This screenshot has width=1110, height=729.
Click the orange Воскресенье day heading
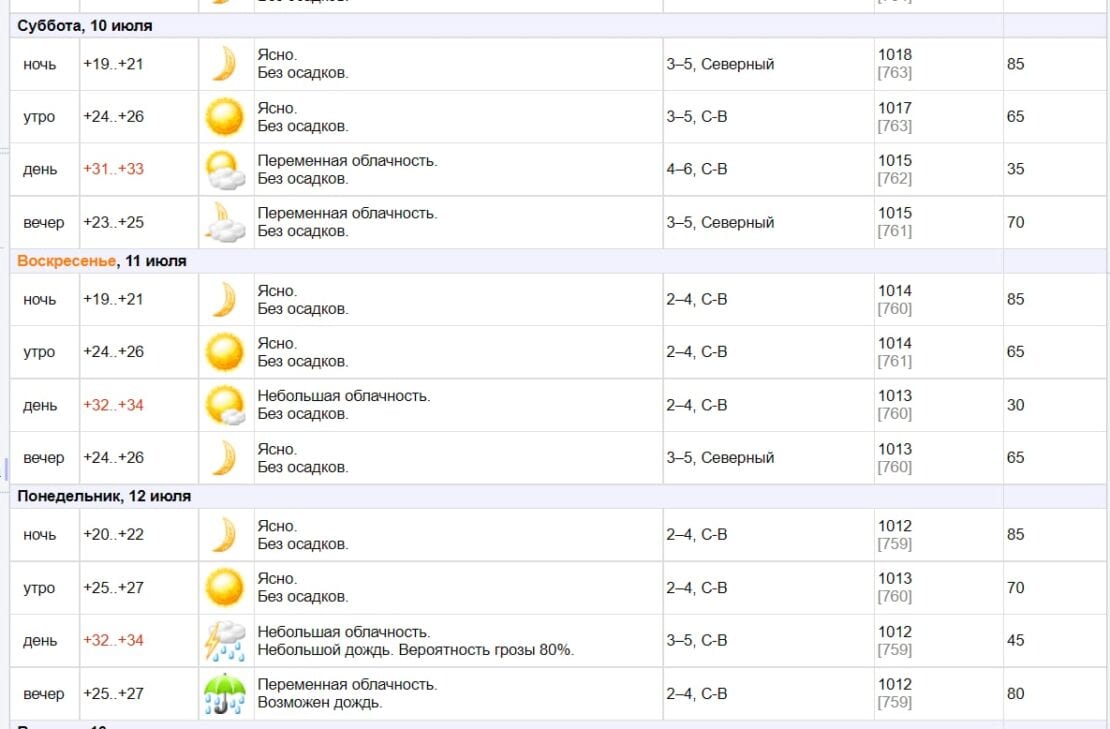pos(67,260)
